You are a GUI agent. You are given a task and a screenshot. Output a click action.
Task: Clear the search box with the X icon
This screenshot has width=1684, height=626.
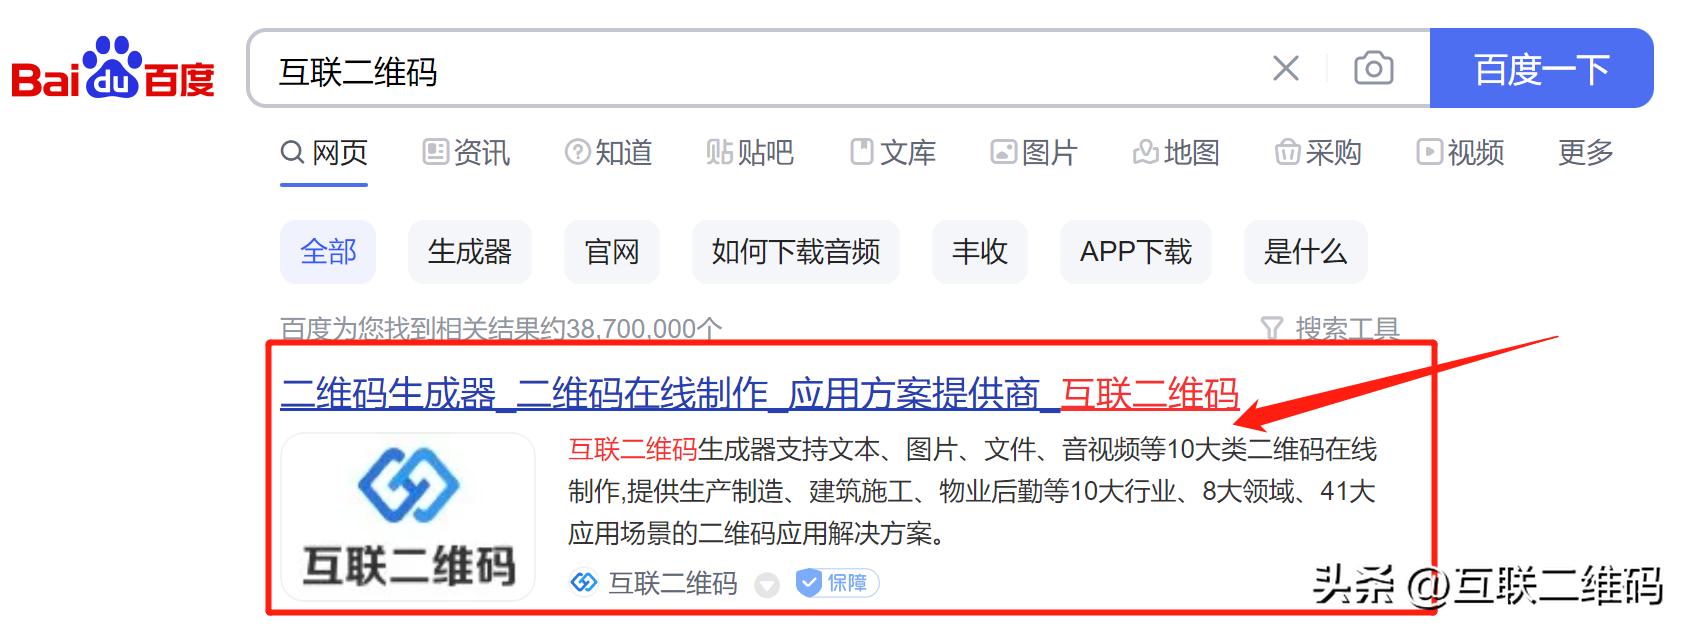(x=1286, y=69)
